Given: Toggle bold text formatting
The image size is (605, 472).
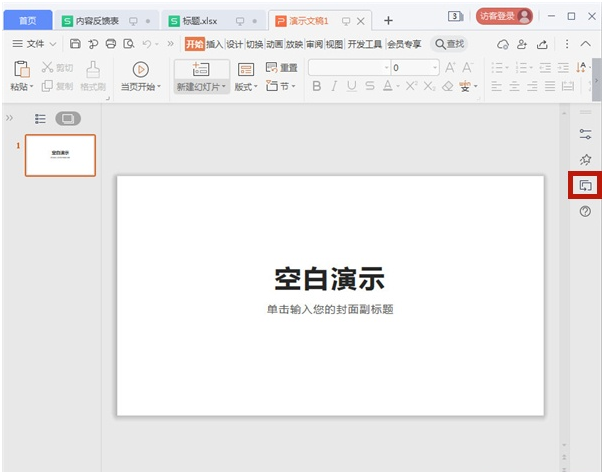Looking at the screenshot, I should [x=317, y=87].
